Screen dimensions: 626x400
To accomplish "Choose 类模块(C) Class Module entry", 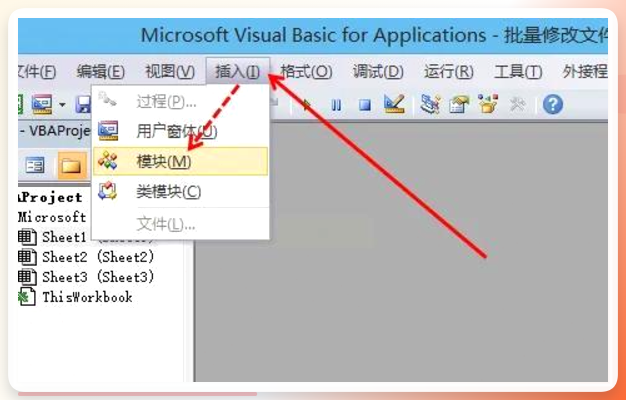I will pos(180,192).
